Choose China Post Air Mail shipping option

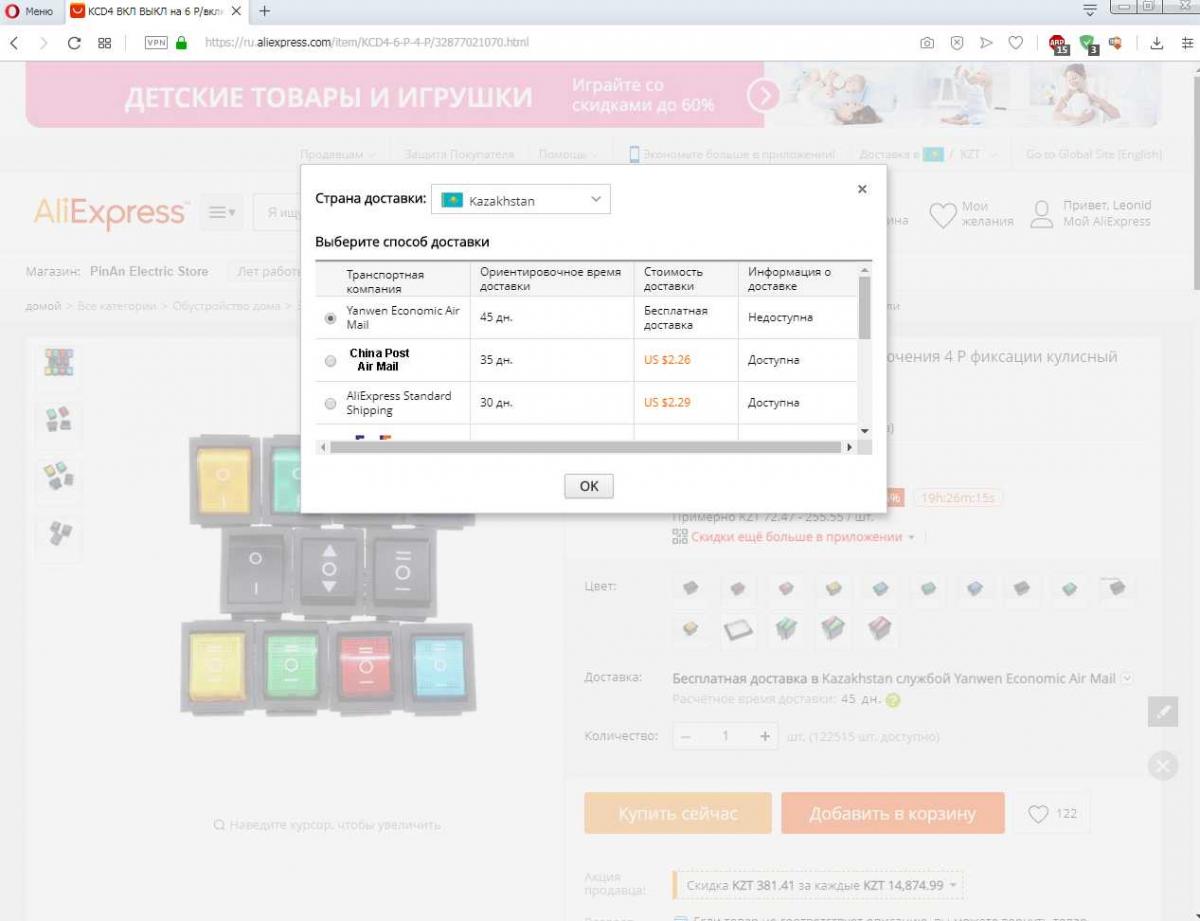pyautogui.click(x=331, y=361)
